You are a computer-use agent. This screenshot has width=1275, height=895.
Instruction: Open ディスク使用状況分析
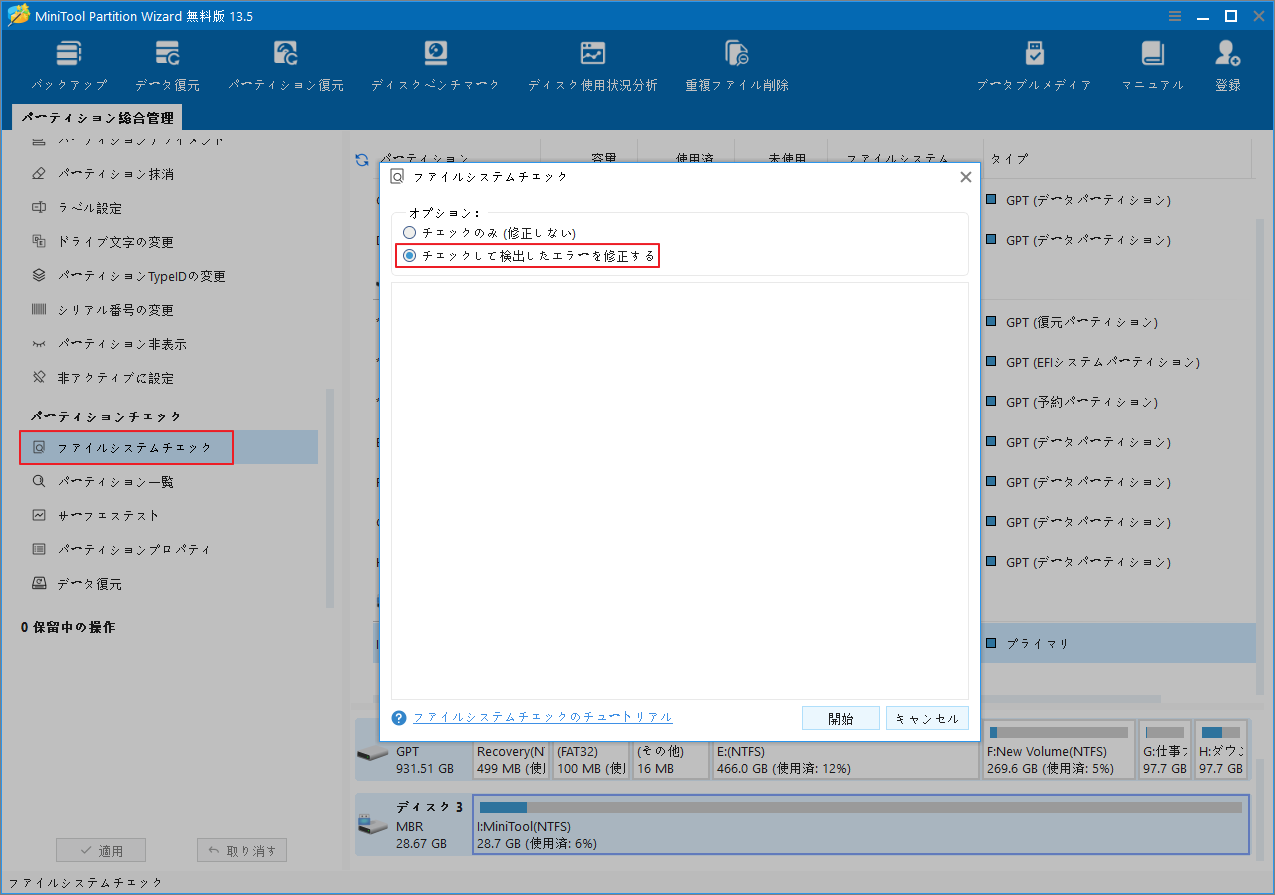pos(592,62)
